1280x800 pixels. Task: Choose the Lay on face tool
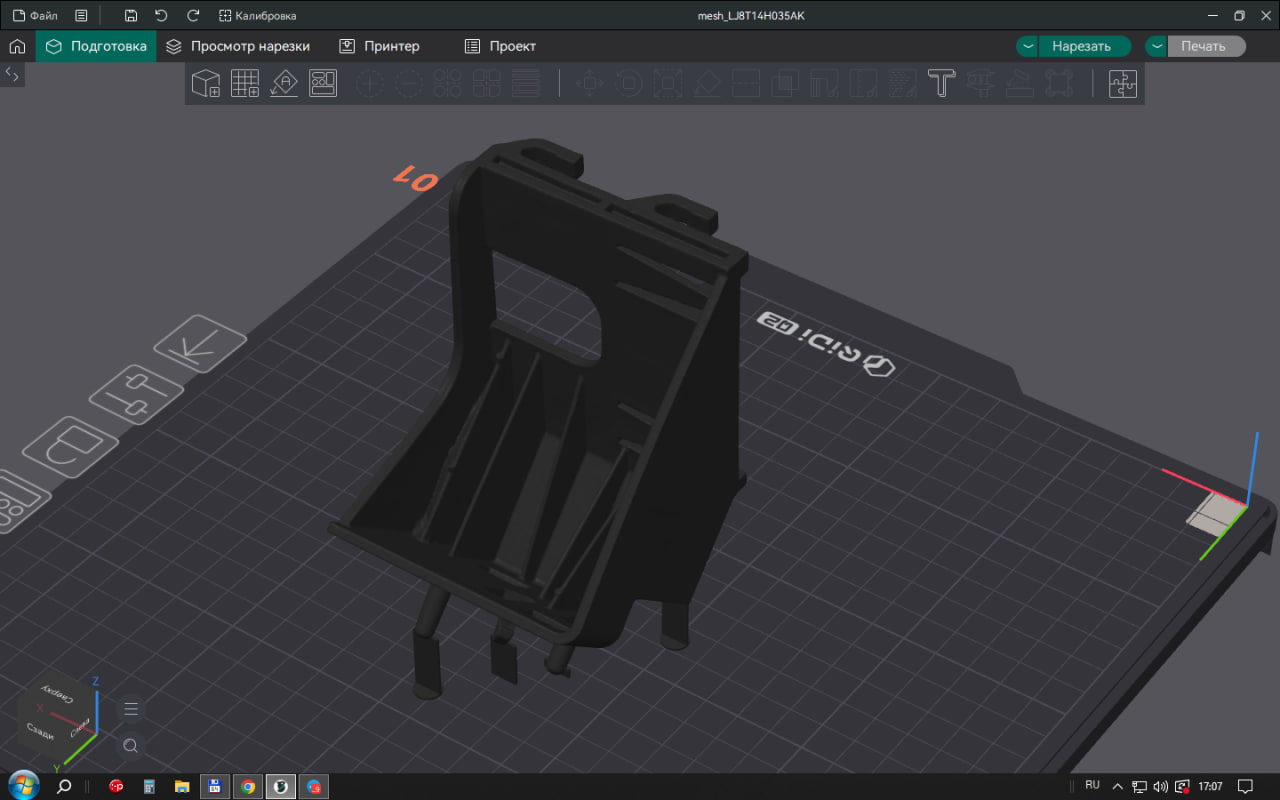pos(707,83)
